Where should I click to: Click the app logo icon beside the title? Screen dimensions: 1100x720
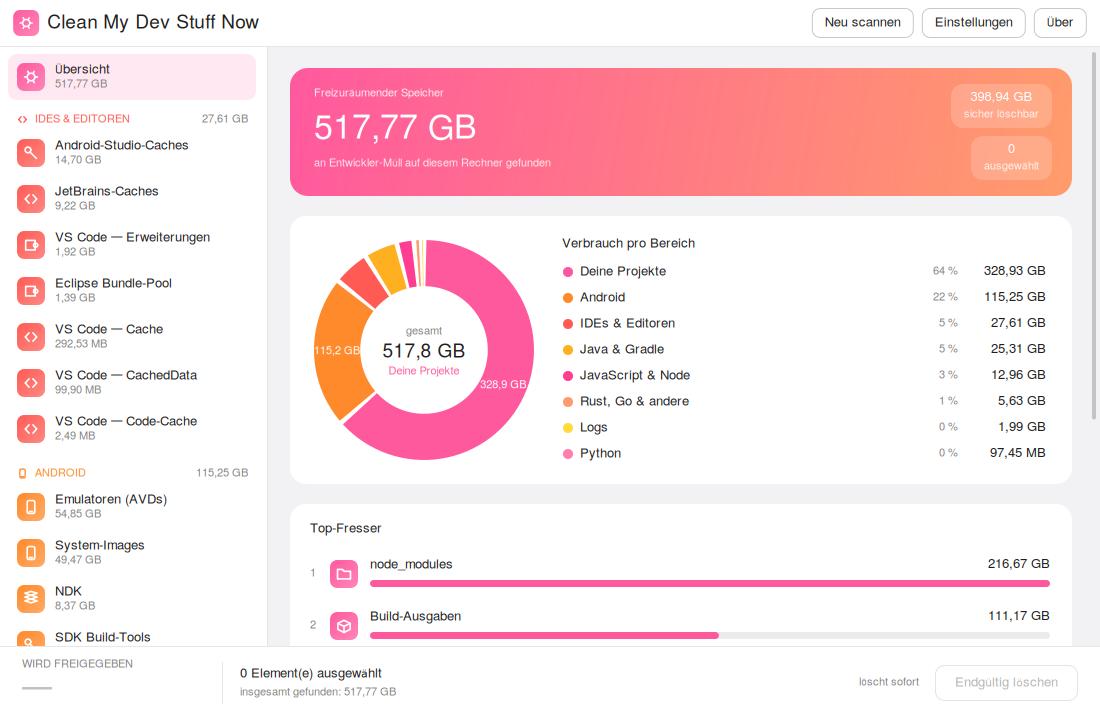tap(26, 22)
